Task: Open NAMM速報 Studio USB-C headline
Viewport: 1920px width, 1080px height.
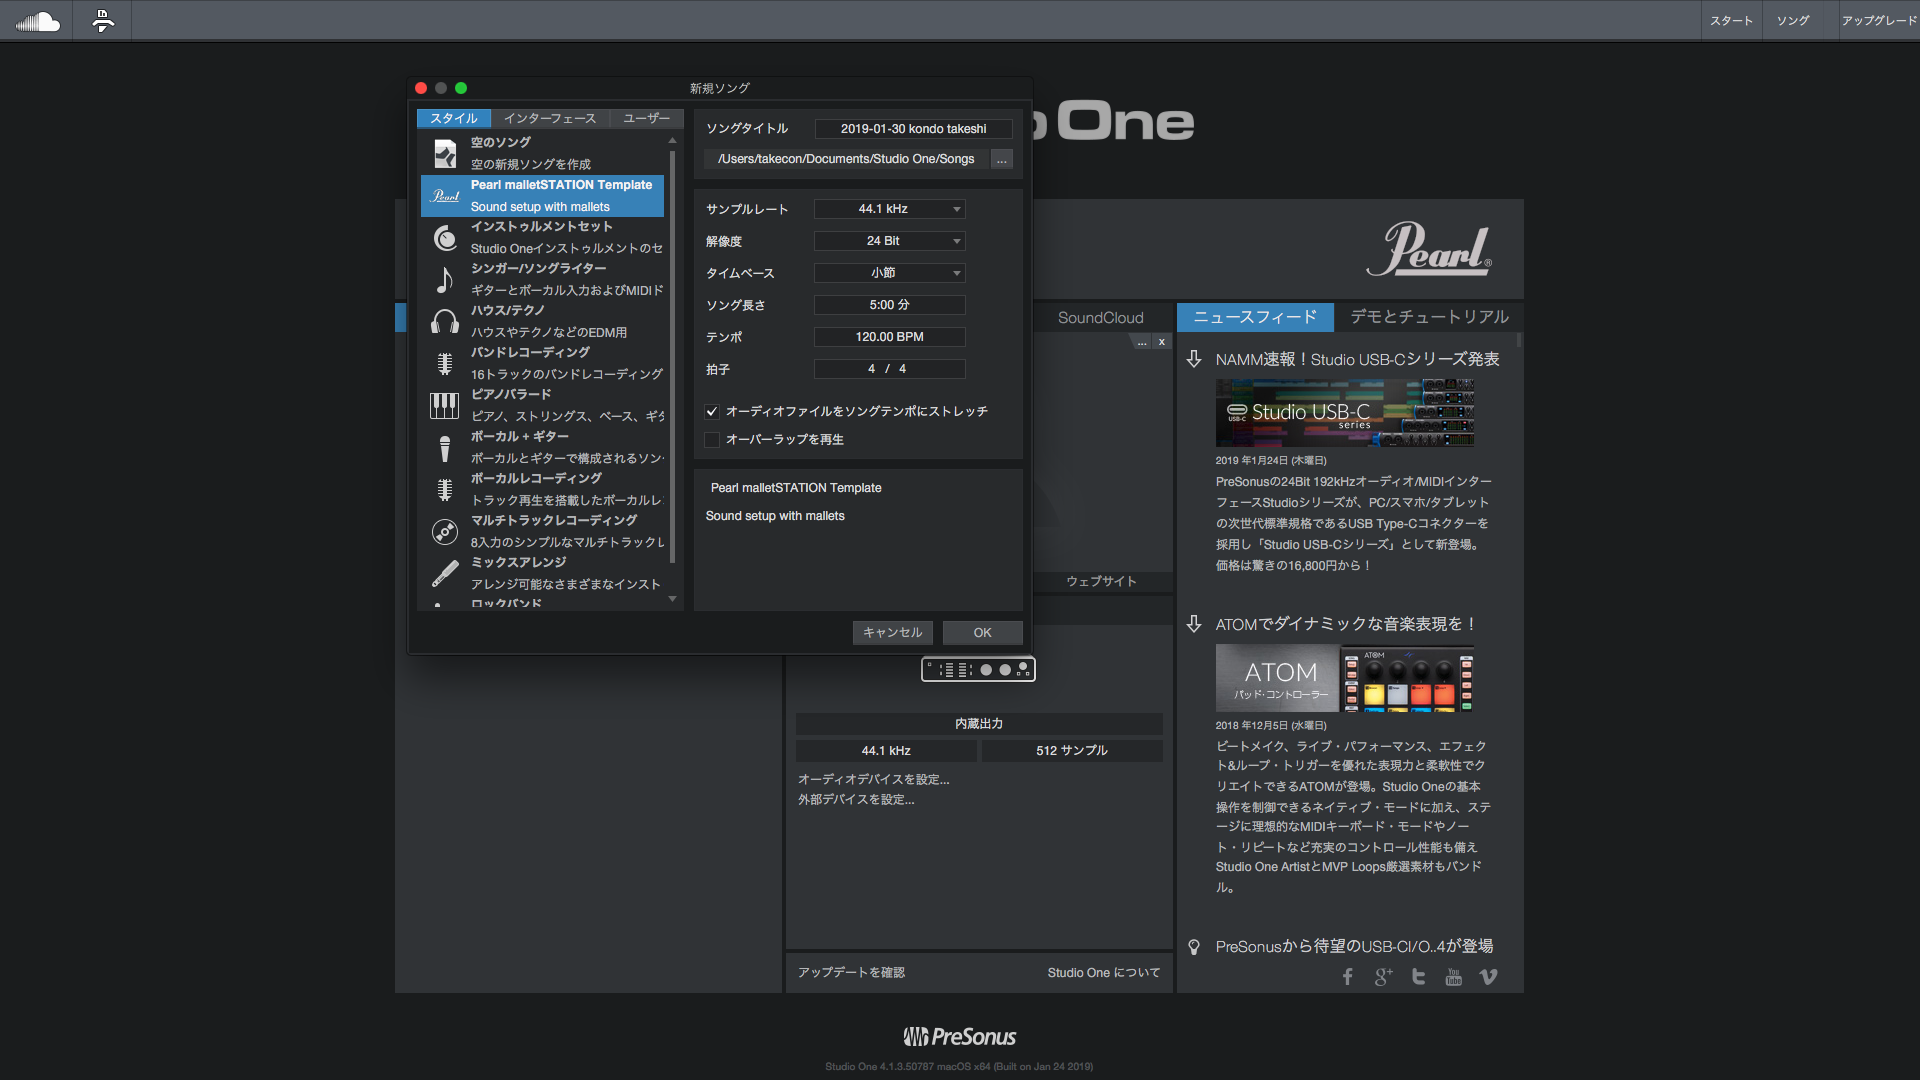Action: [x=1357, y=359]
